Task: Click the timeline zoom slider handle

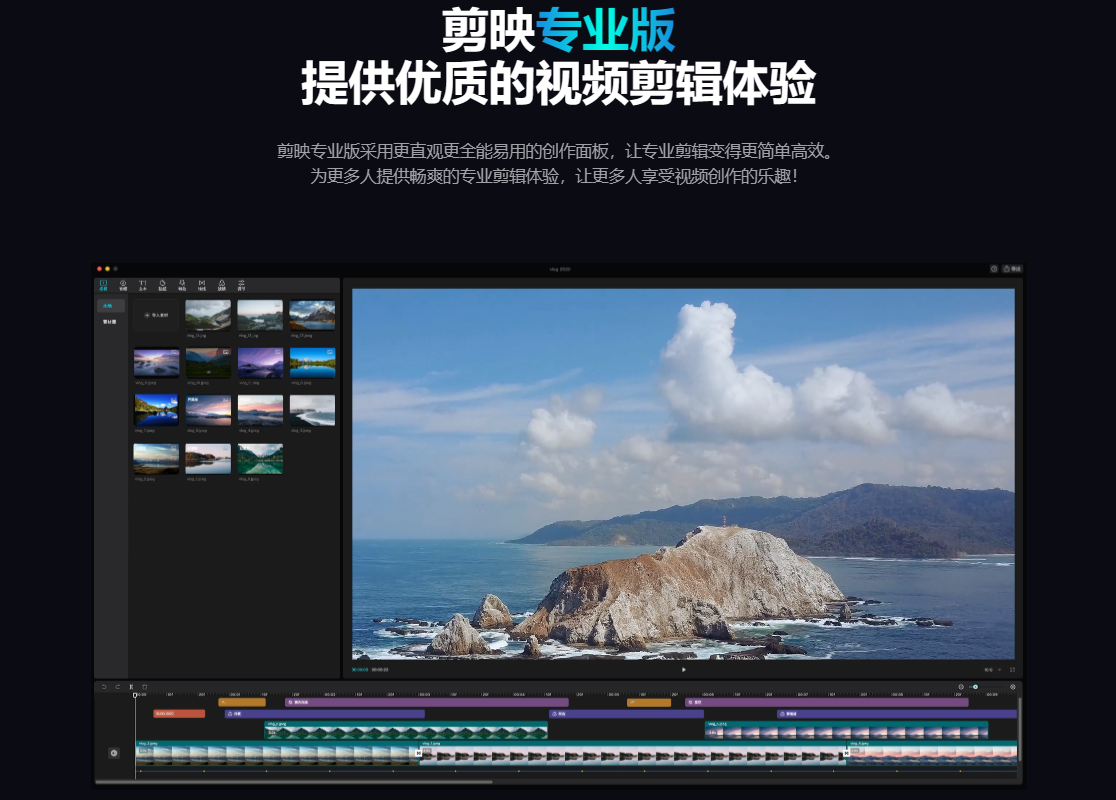Action: (975, 687)
